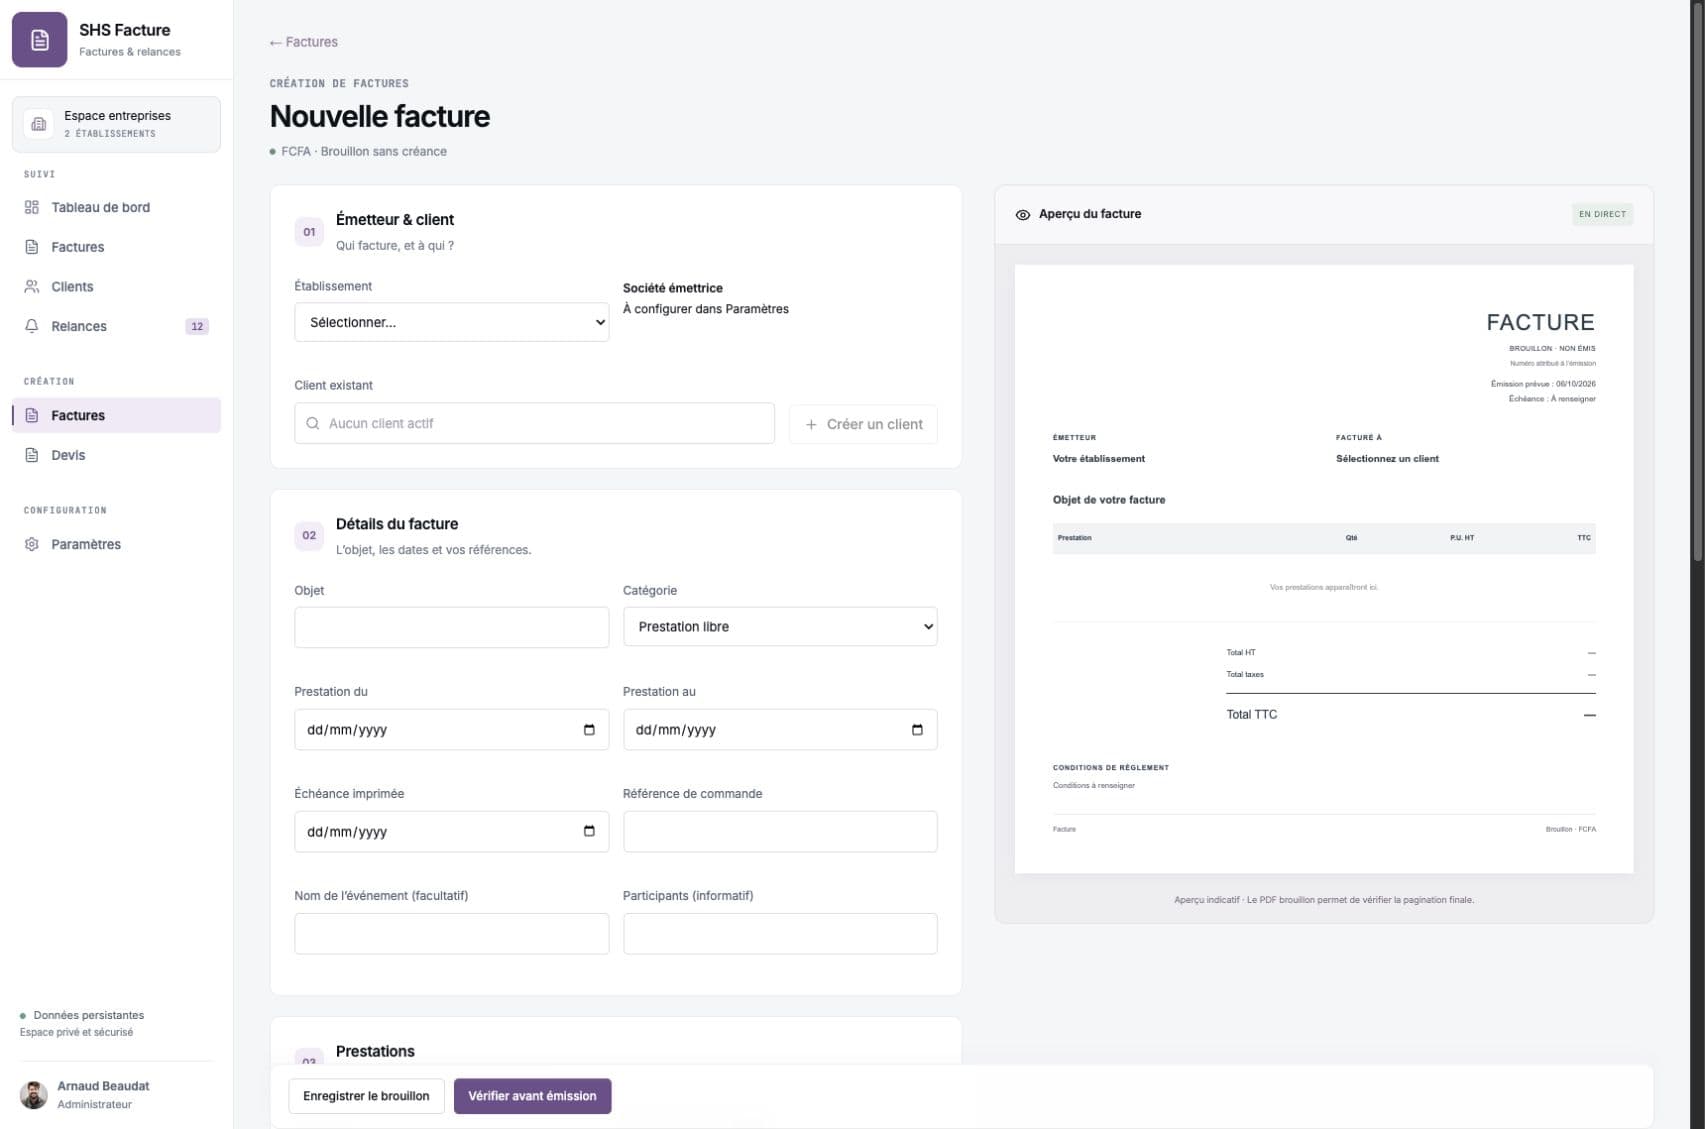Click the Prestation du date field
The height and width of the screenshot is (1129, 1705).
(451, 730)
